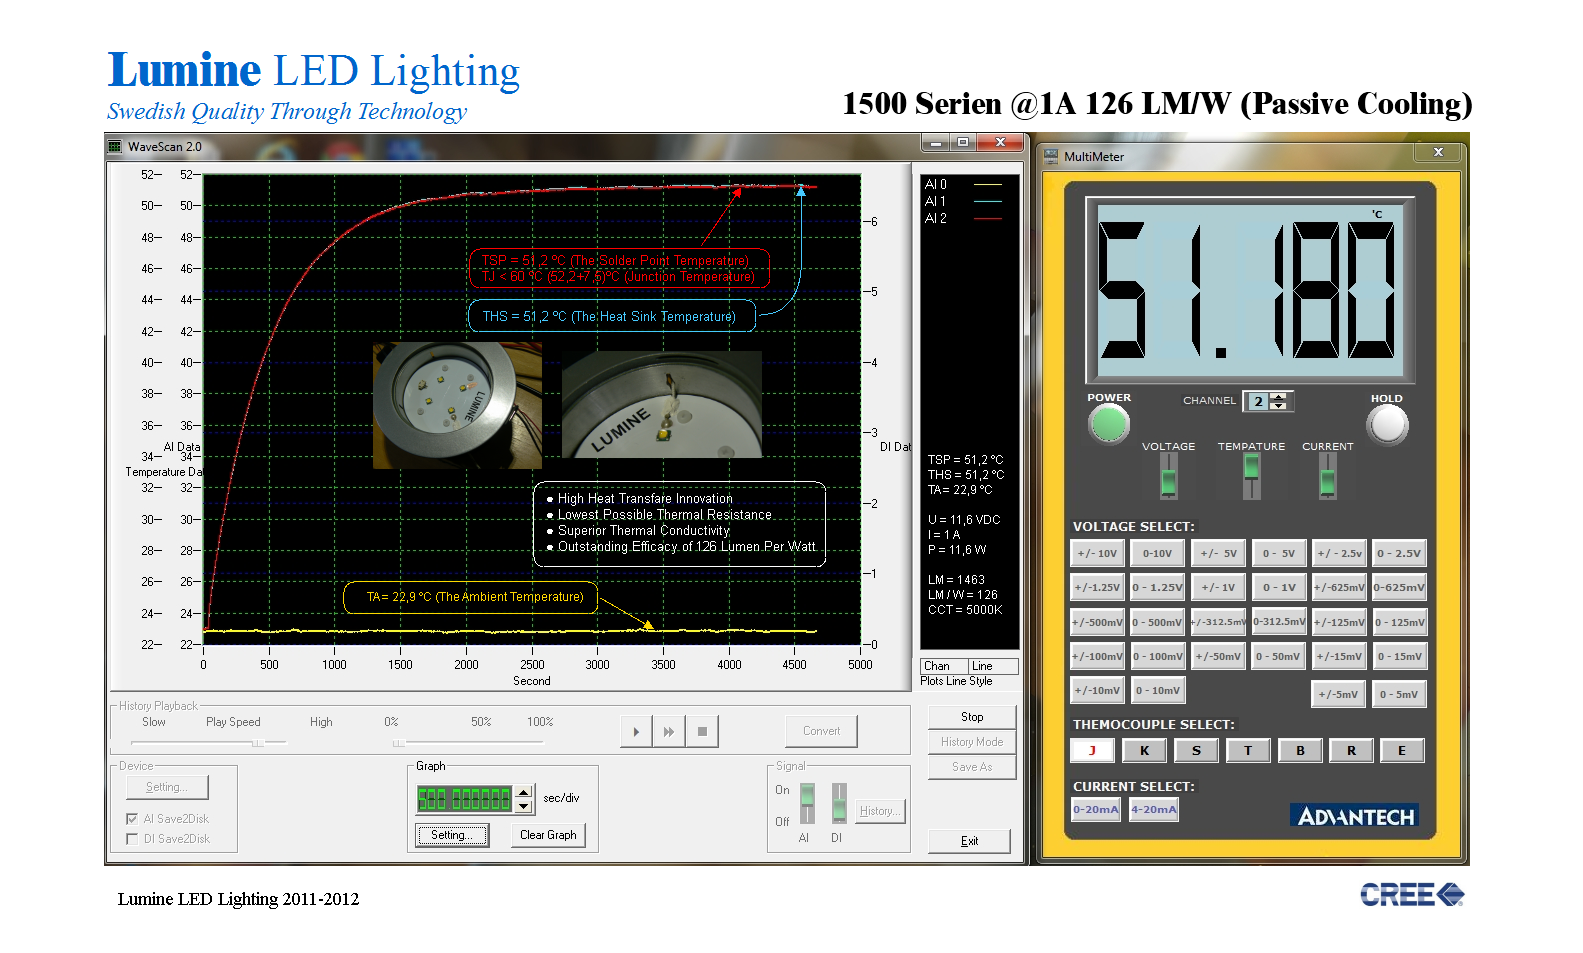Toggle the DI signal on/off switch
The width and height of the screenshot is (1583, 953).
point(839,804)
